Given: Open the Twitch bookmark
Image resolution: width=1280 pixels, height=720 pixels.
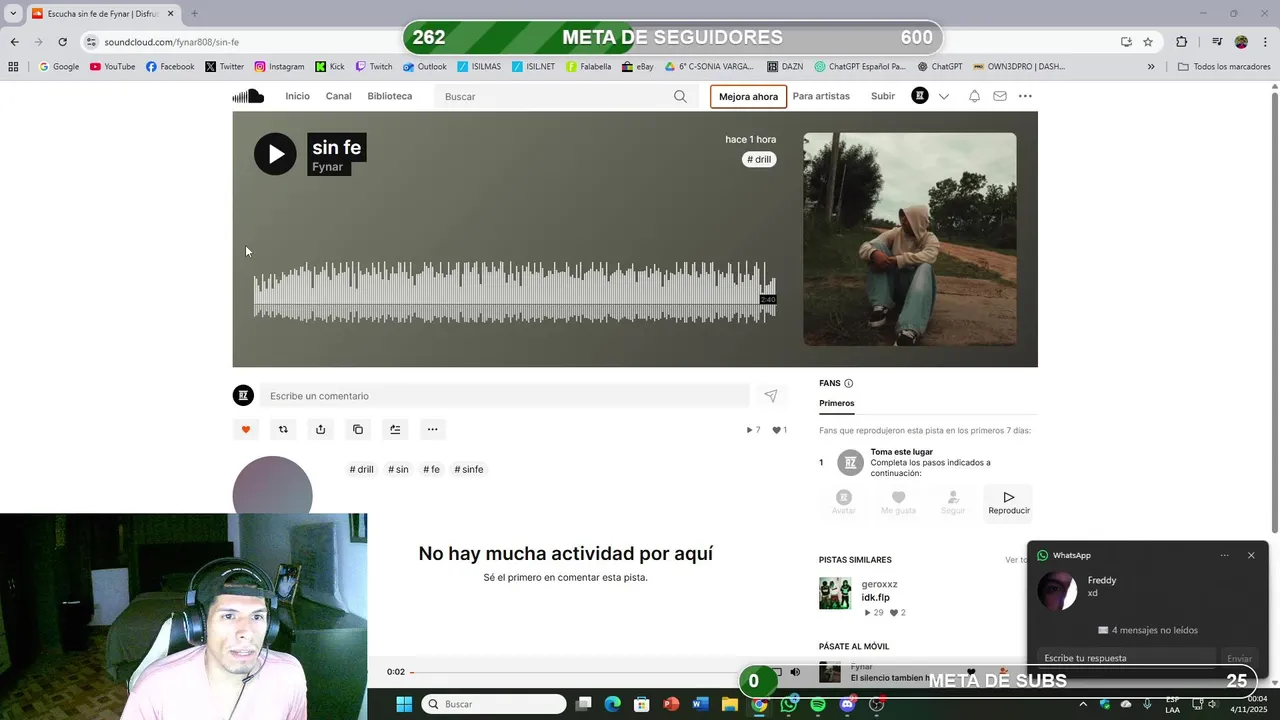Looking at the screenshot, I should pyautogui.click(x=373, y=67).
